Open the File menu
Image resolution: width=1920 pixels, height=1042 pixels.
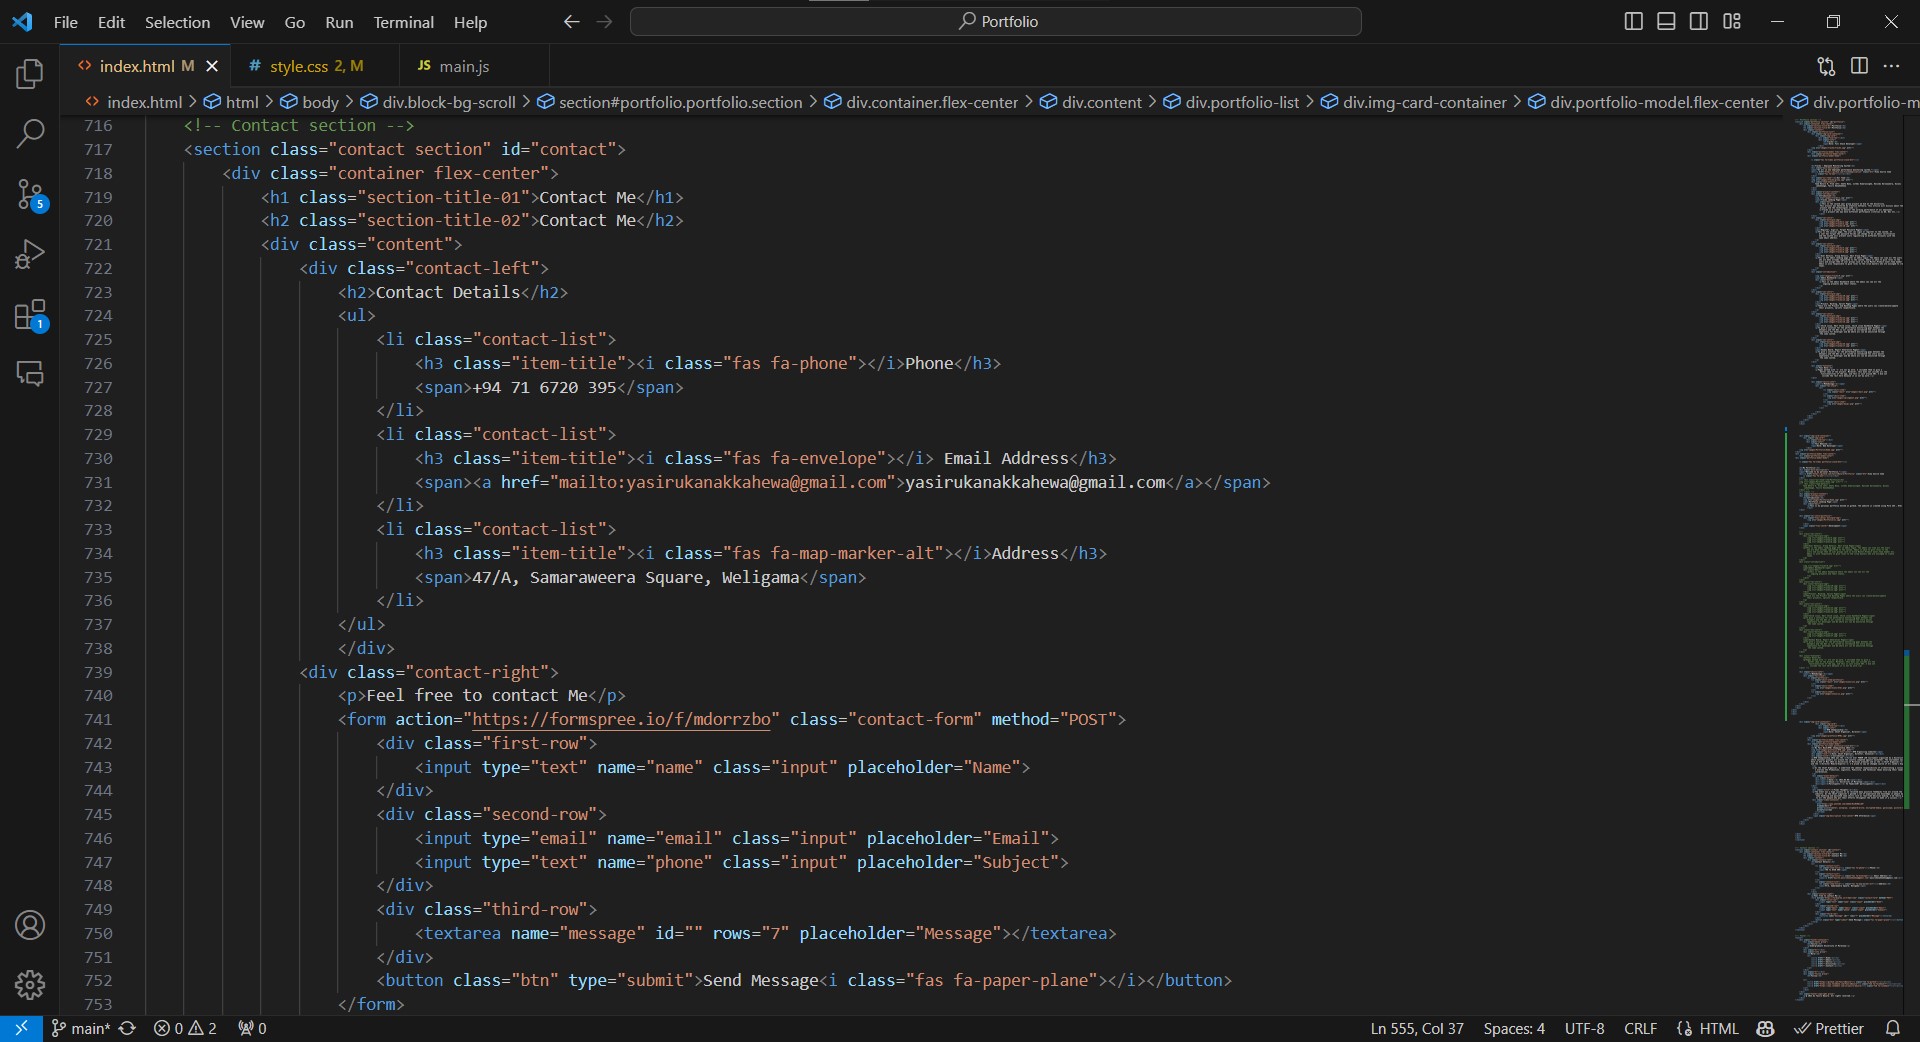click(x=66, y=22)
